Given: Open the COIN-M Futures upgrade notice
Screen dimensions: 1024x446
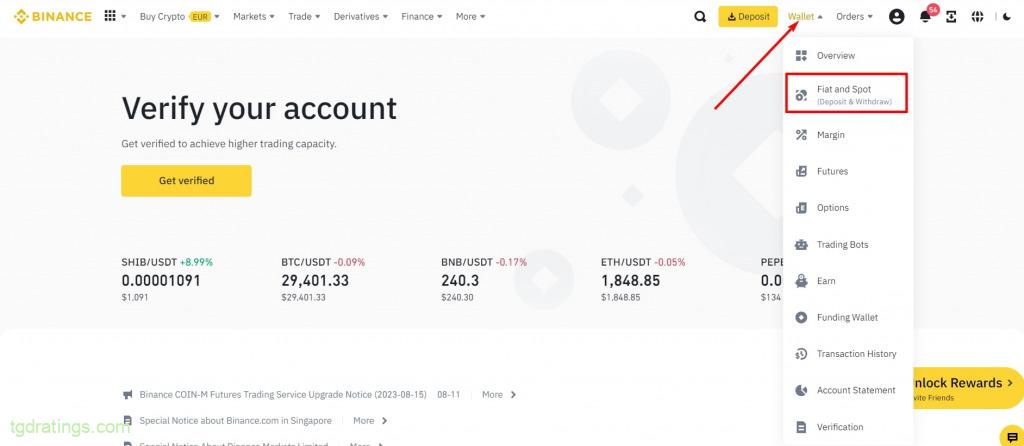Looking at the screenshot, I should (x=283, y=395).
